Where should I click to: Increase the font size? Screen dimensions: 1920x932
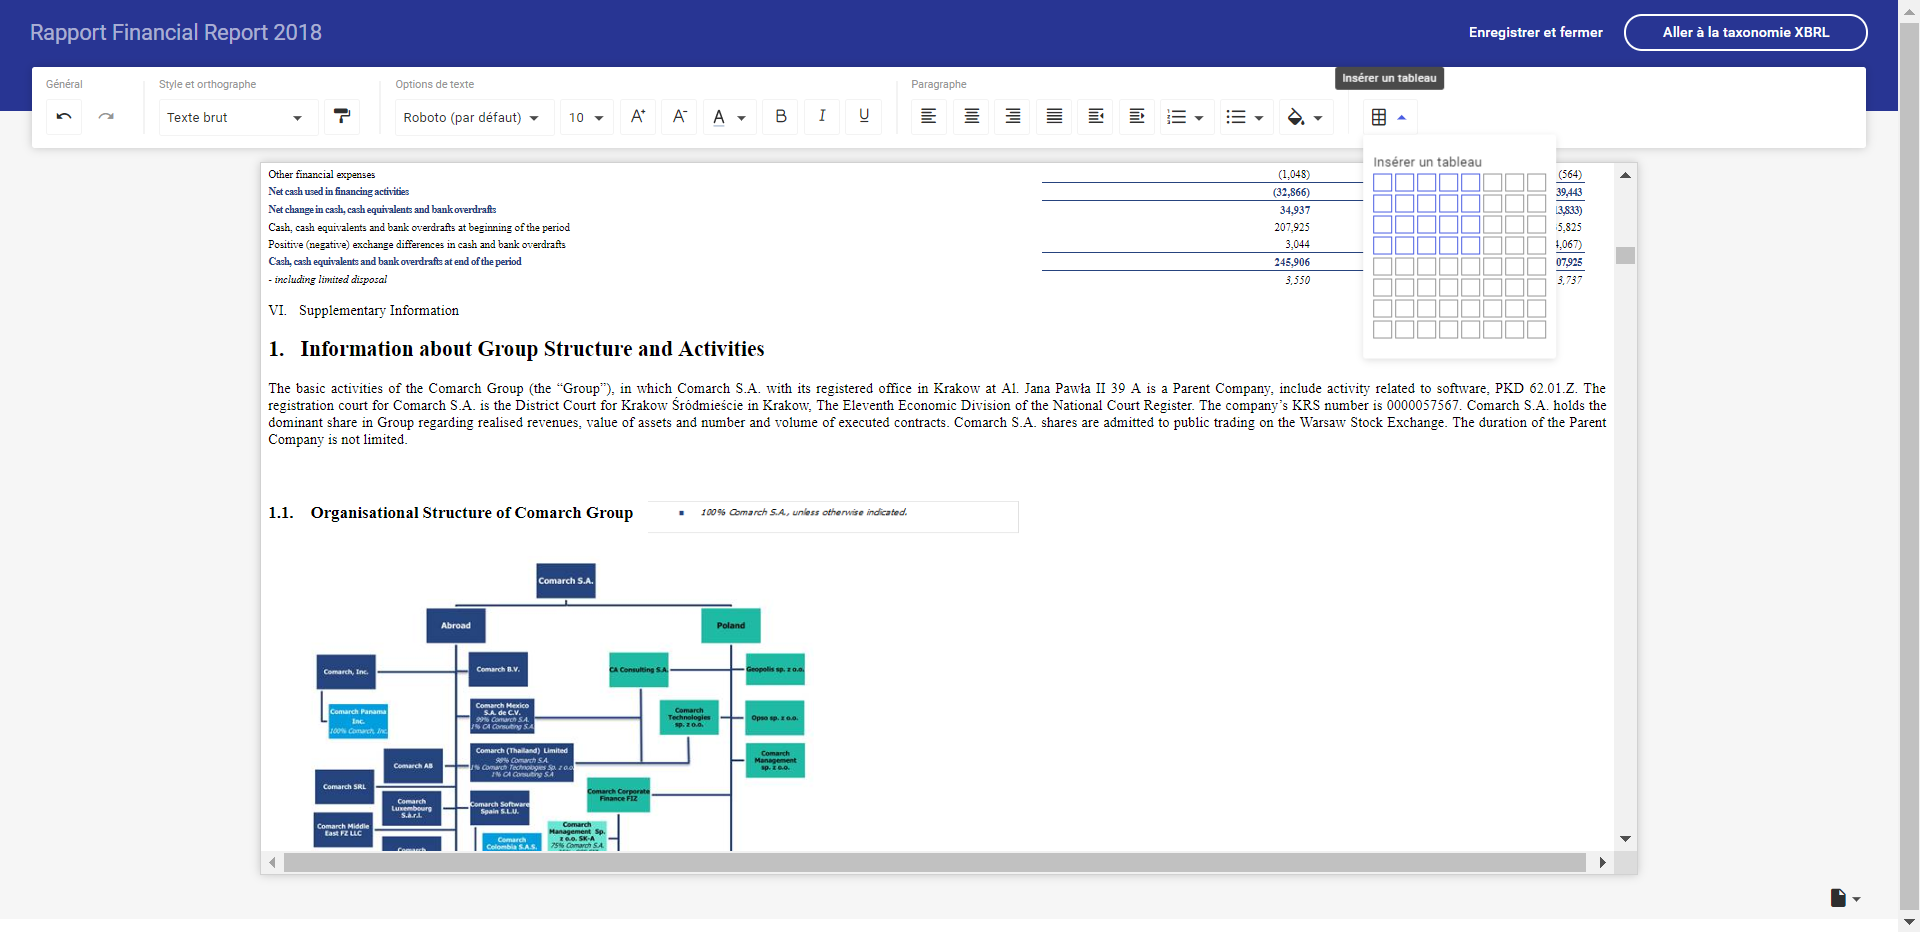(x=638, y=117)
